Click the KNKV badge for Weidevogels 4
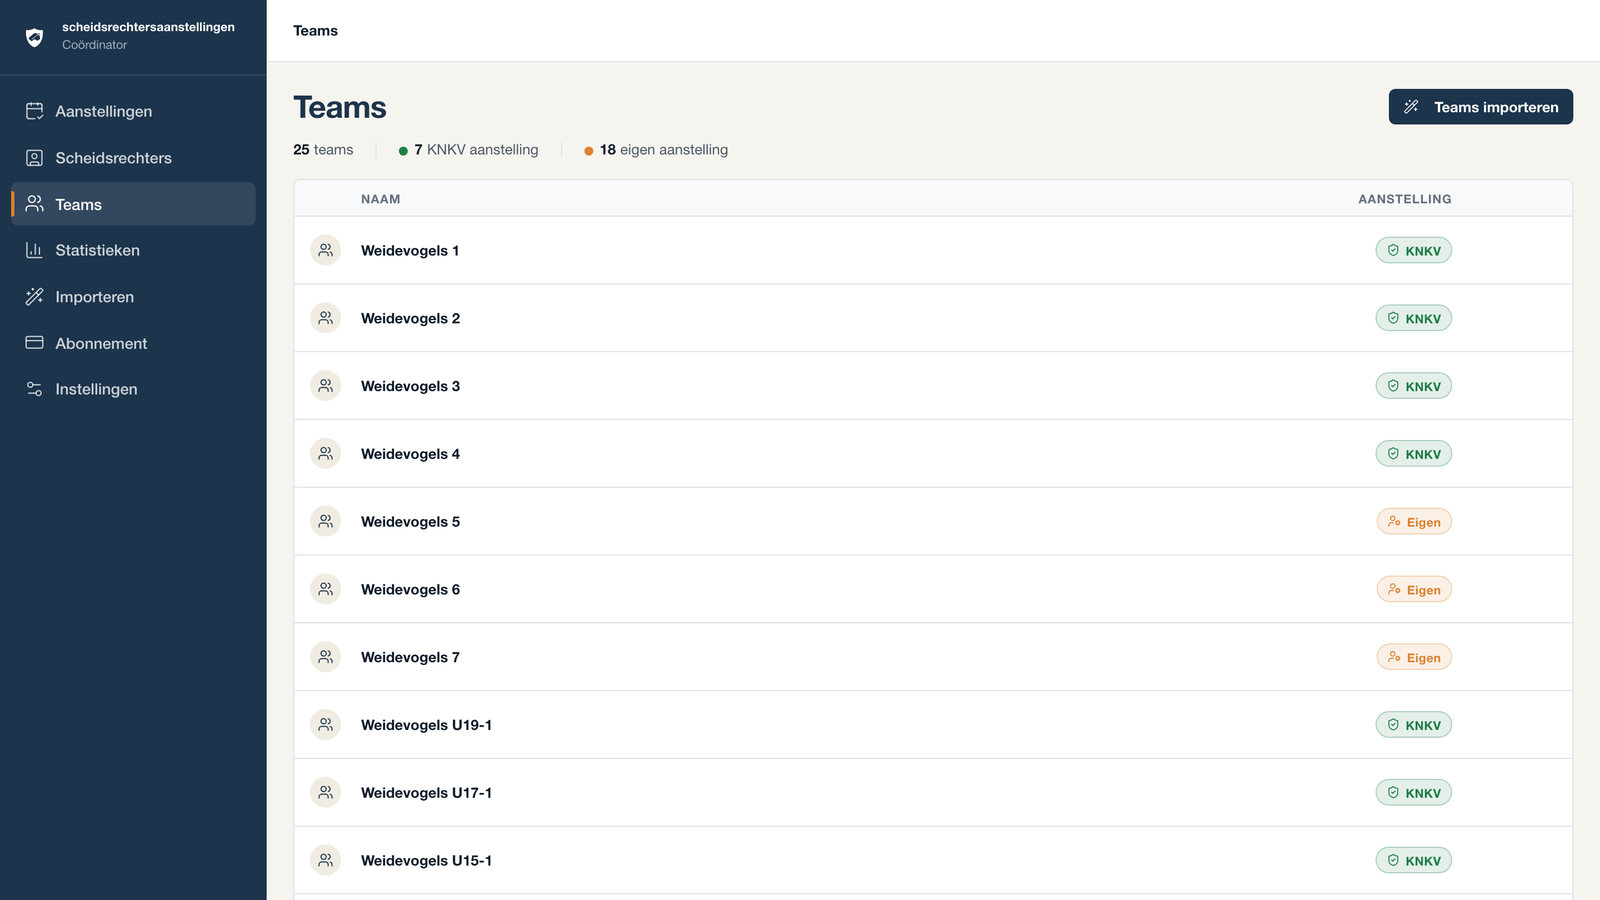The image size is (1600, 900). [1413, 454]
